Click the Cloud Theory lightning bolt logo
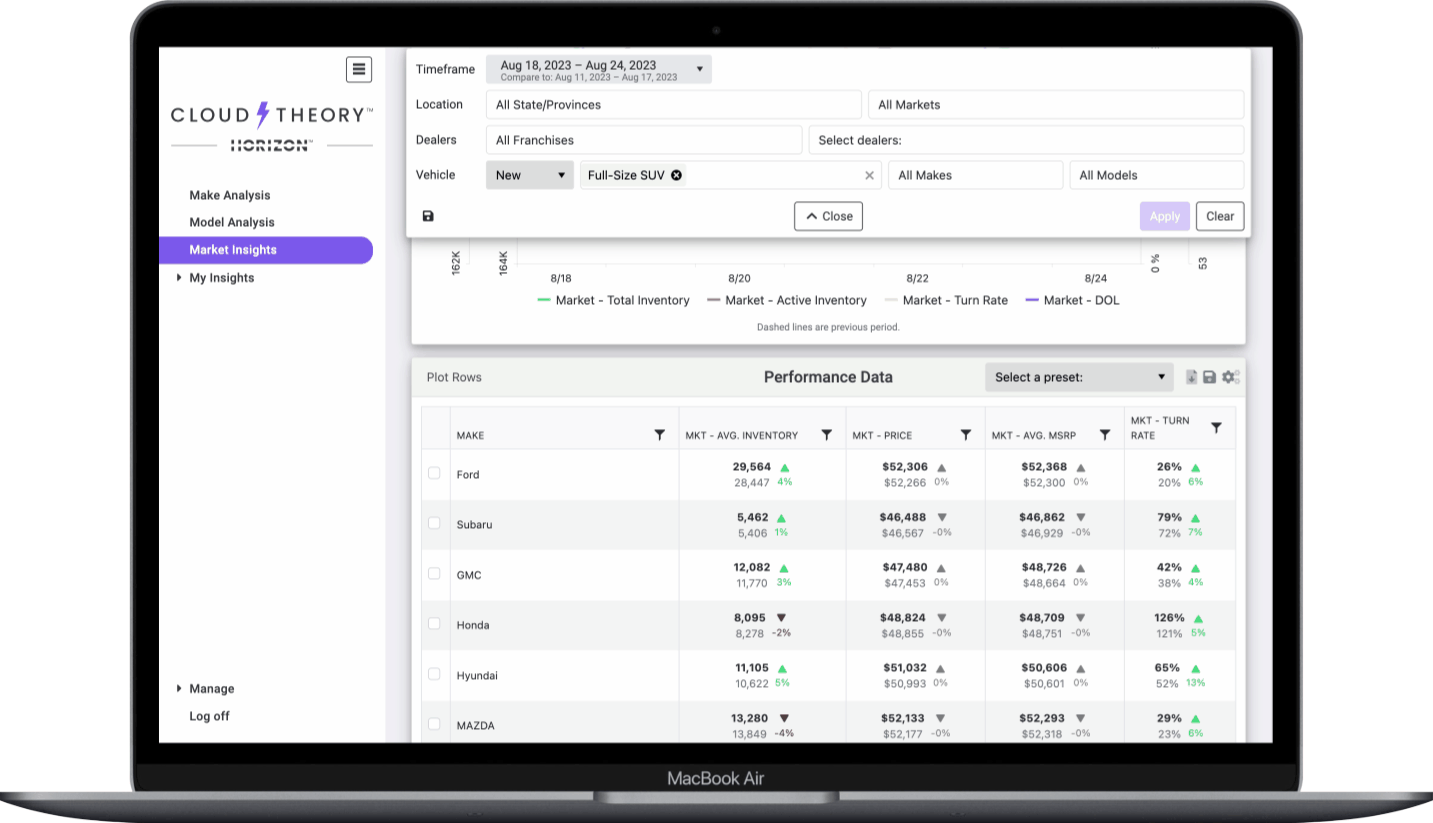Image resolution: width=1433 pixels, height=823 pixels. pos(263,114)
